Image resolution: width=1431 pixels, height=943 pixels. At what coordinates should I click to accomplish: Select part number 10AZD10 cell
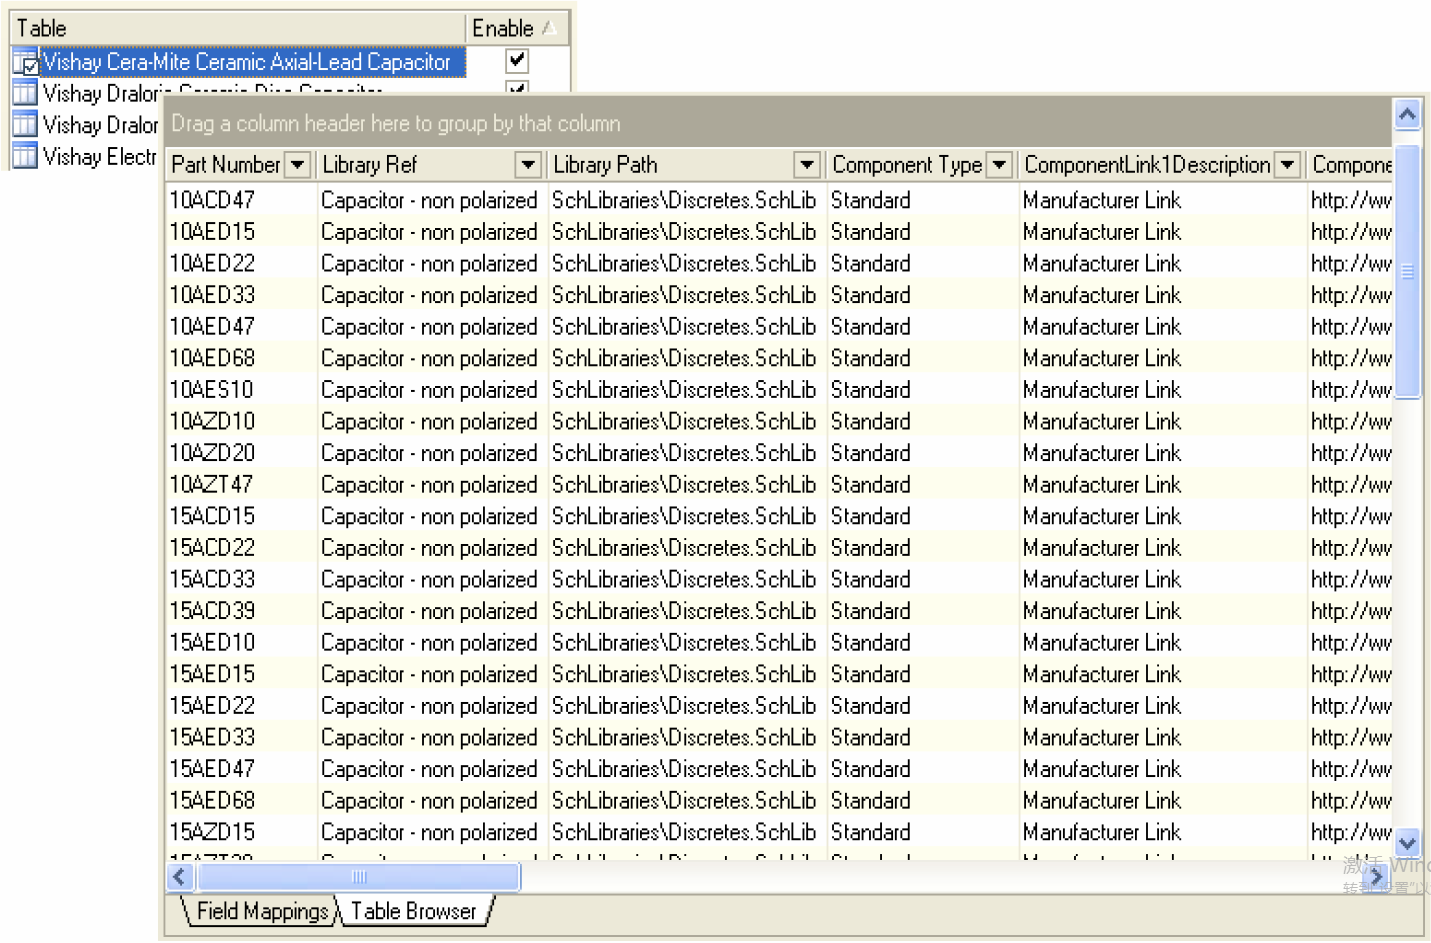coord(241,421)
